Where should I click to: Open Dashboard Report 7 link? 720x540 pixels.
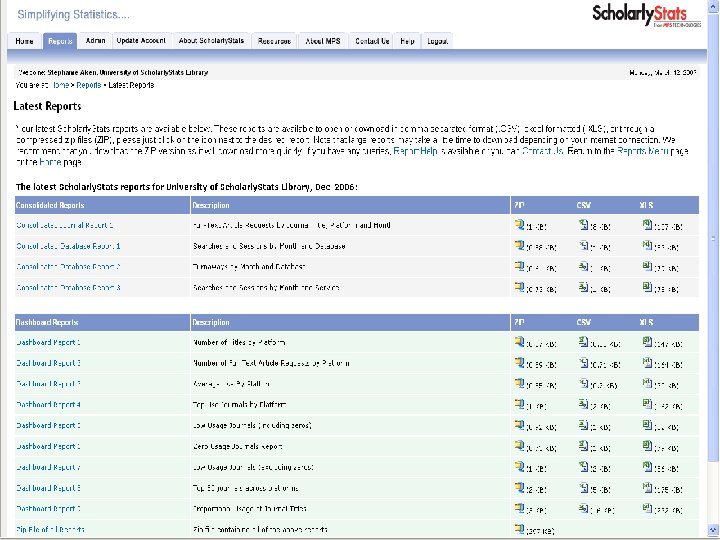pyautogui.click(x=48, y=467)
